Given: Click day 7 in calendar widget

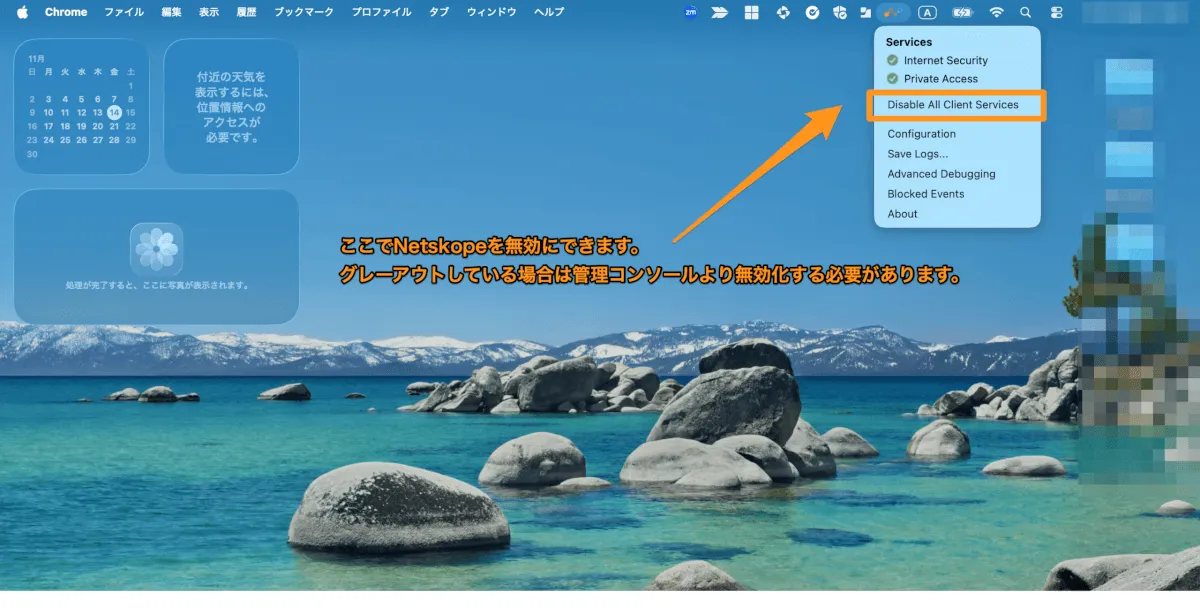Looking at the screenshot, I should (114, 99).
